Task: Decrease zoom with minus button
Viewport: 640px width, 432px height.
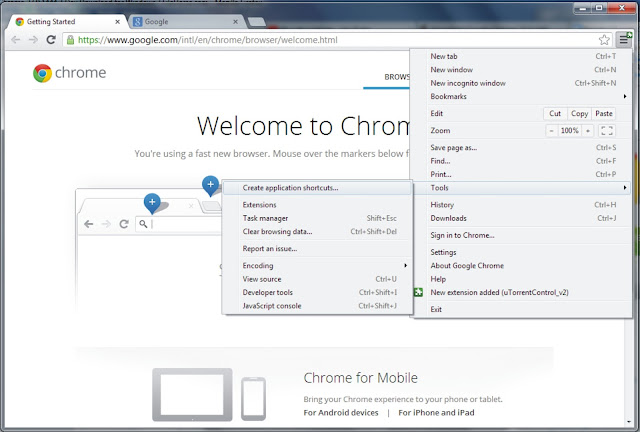Action: (x=551, y=131)
